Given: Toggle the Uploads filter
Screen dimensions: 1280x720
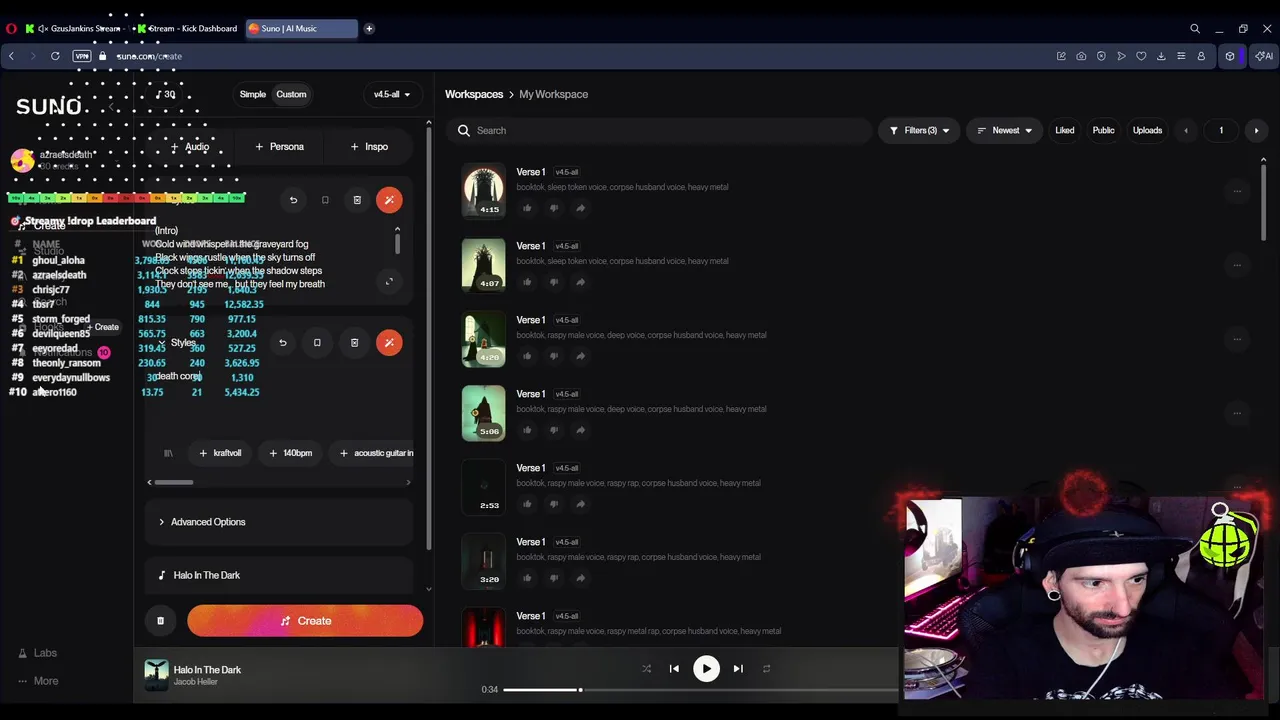Looking at the screenshot, I should (1147, 130).
